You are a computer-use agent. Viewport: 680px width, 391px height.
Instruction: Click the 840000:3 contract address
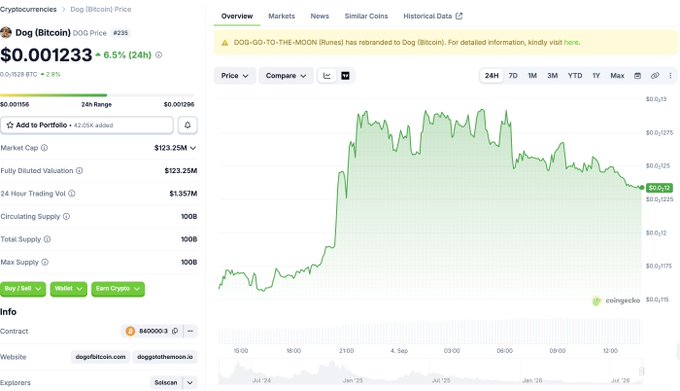[x=153, y=331]
